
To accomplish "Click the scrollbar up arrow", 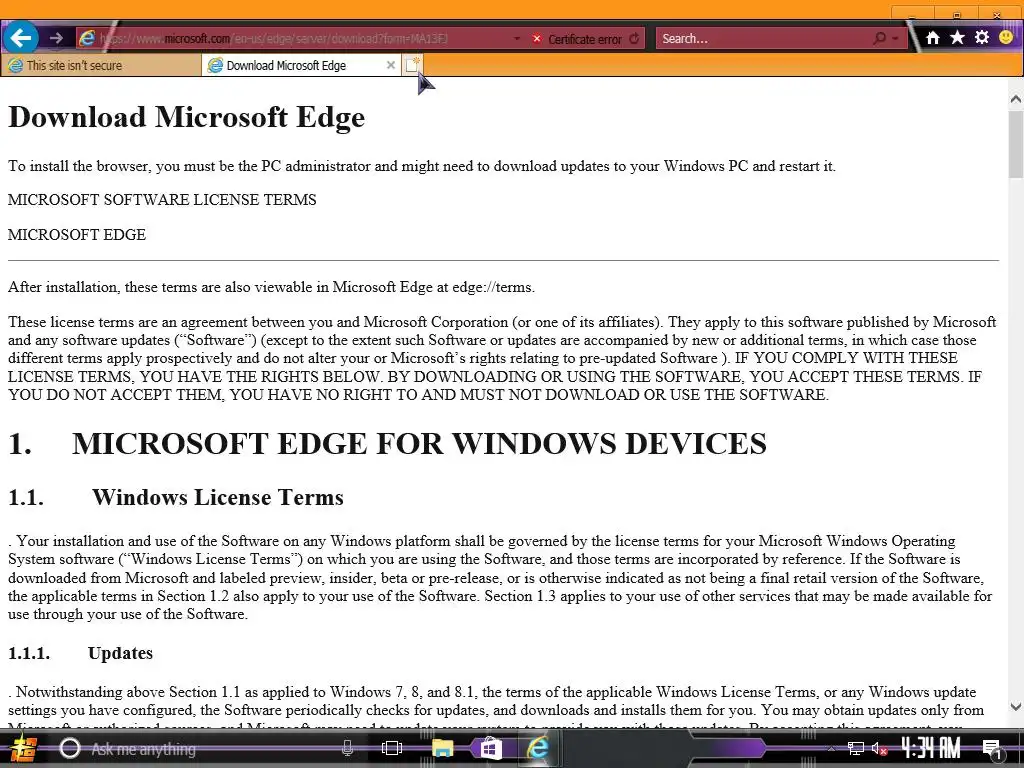I will tap(1016, 99).
